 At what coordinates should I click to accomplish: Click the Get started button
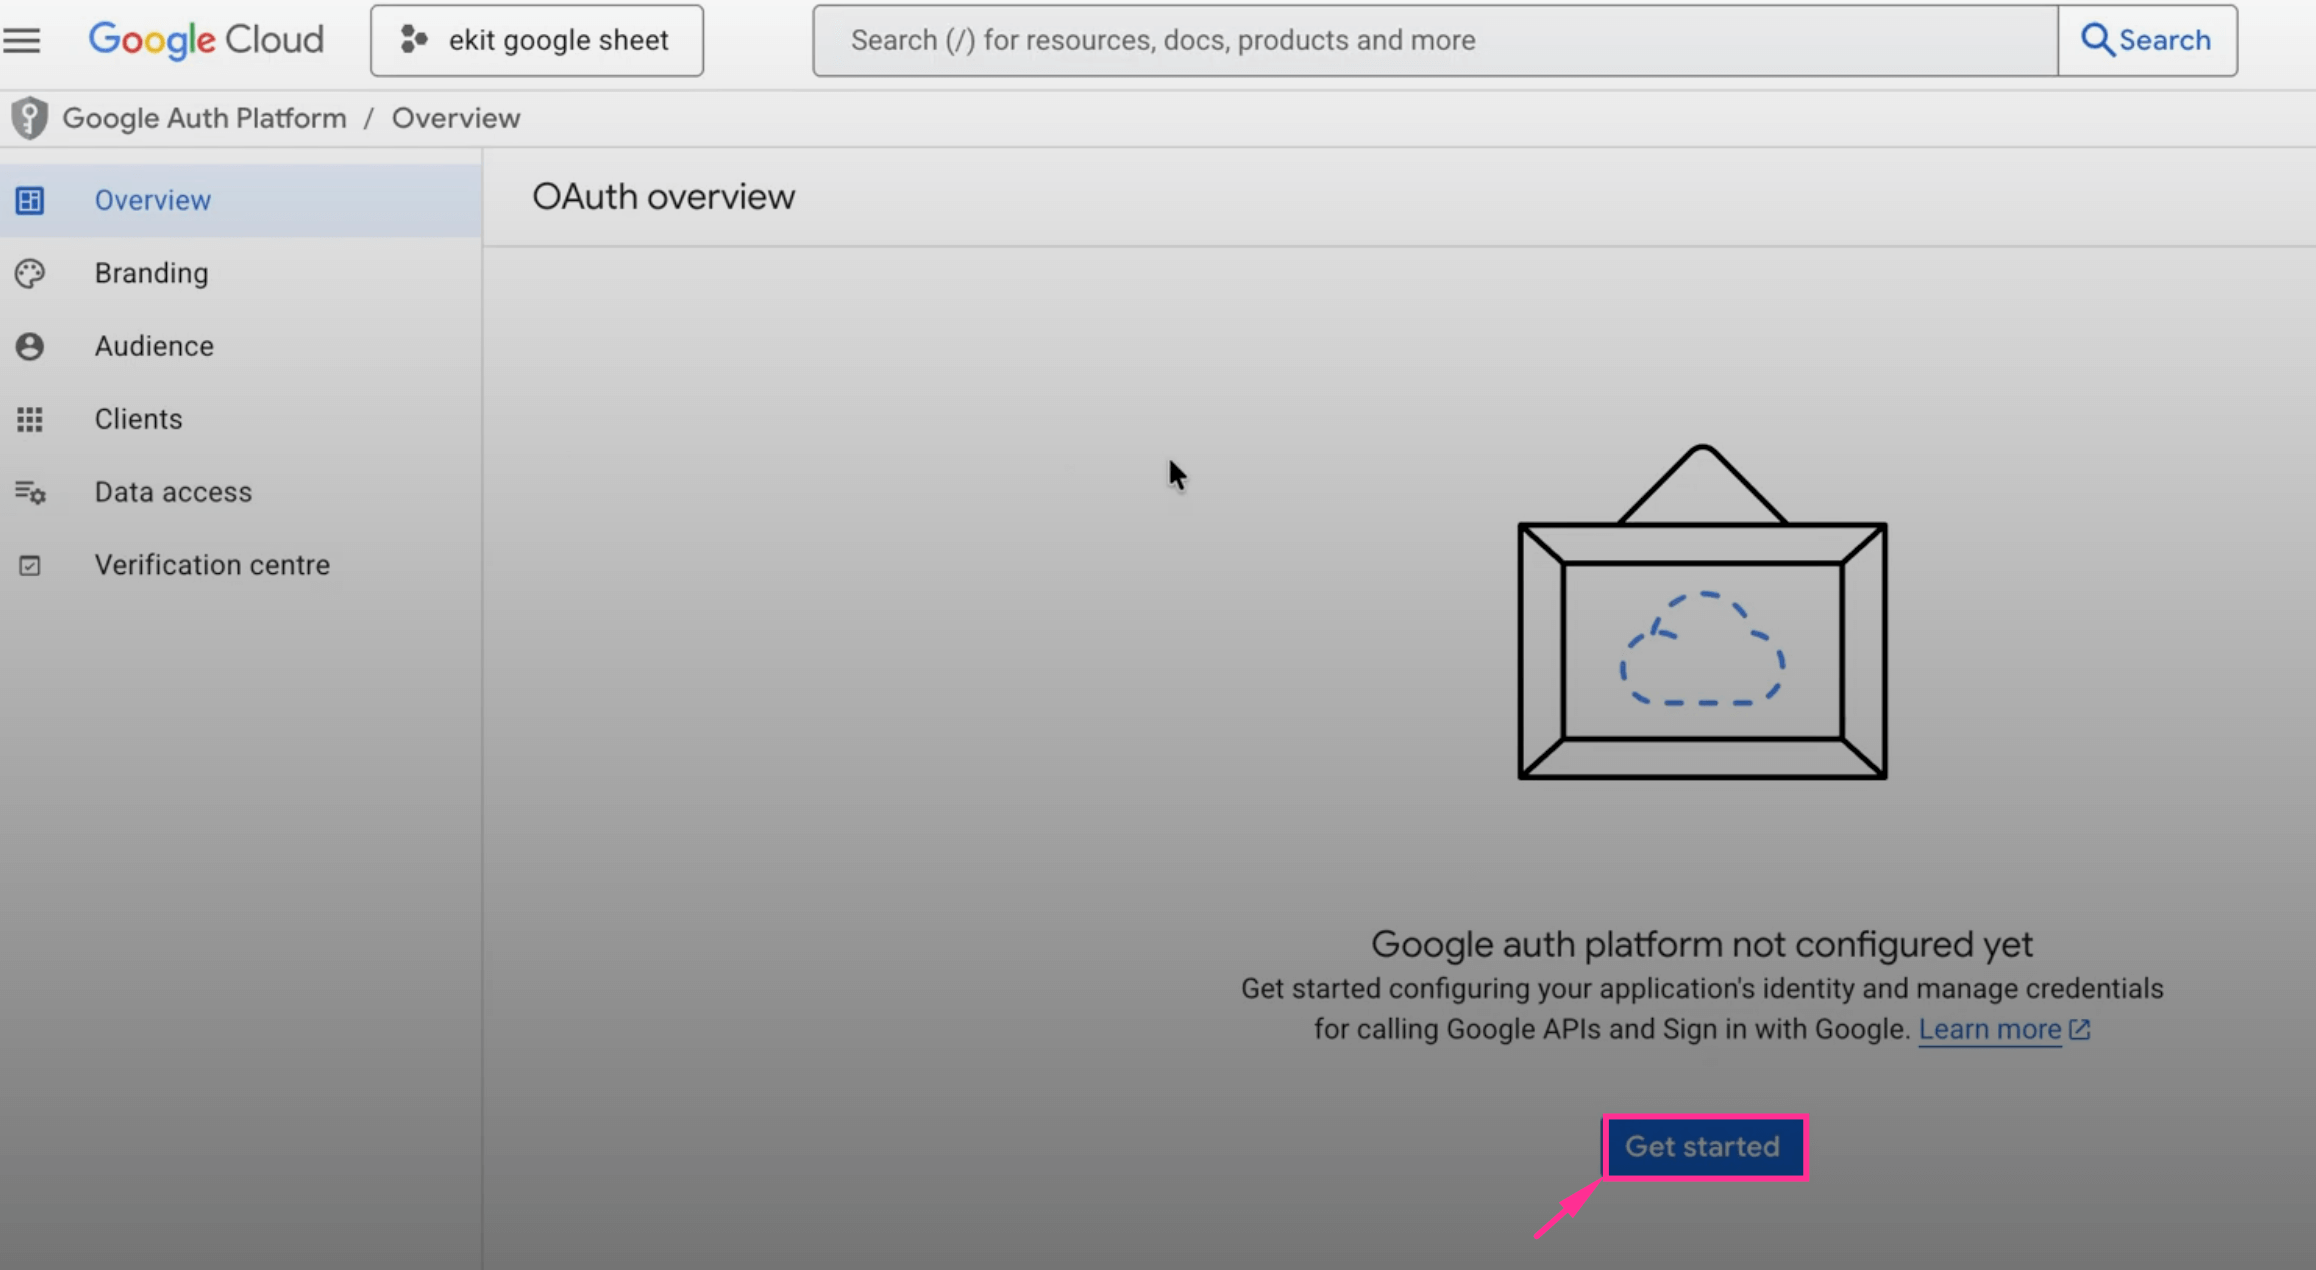1703,1147
